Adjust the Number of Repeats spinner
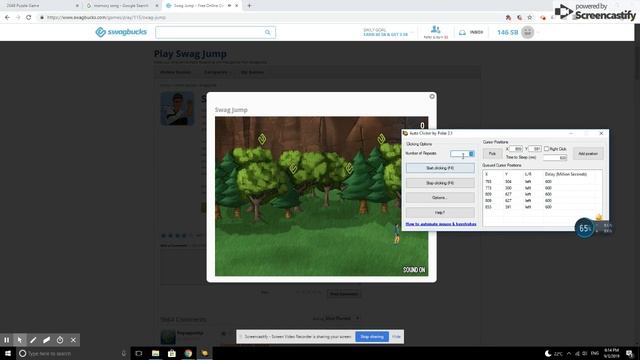 [x=471, y=153]
